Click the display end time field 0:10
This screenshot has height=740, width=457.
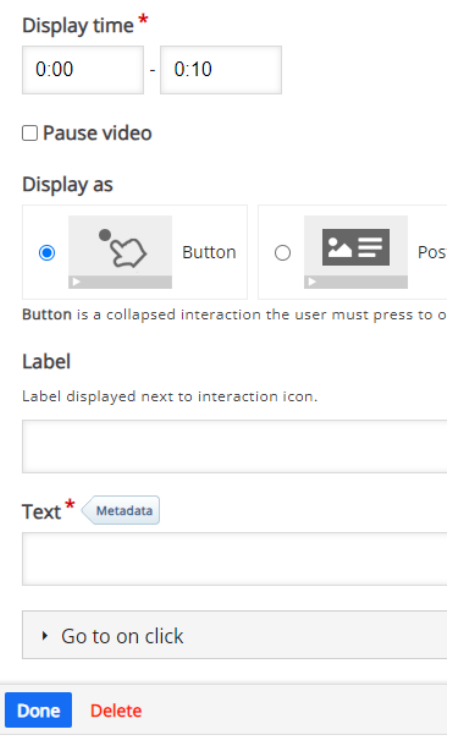point(221,70)
